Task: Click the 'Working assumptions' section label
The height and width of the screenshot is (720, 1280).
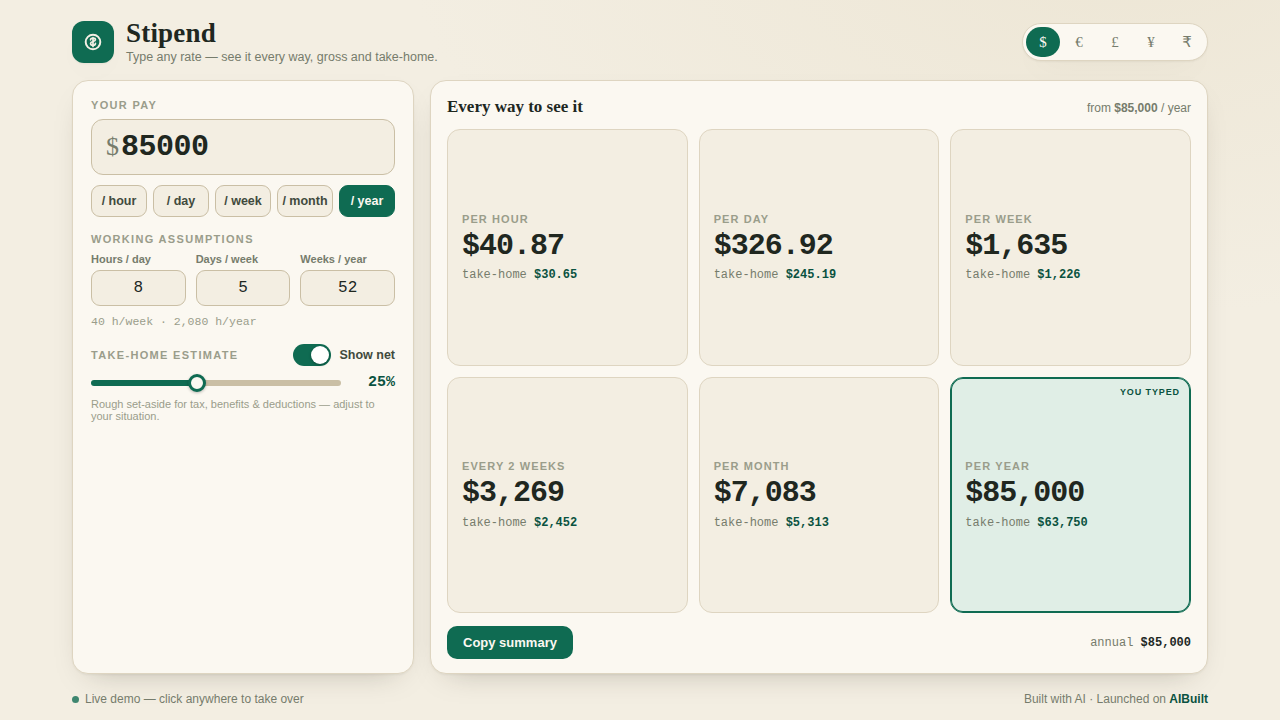Action: click(172, 239)
